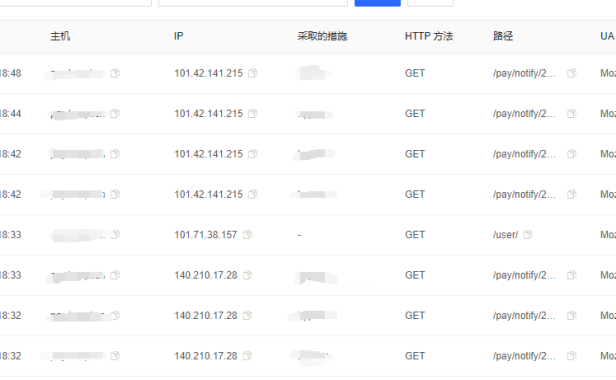Click the /user/ path text

(505, 235)
